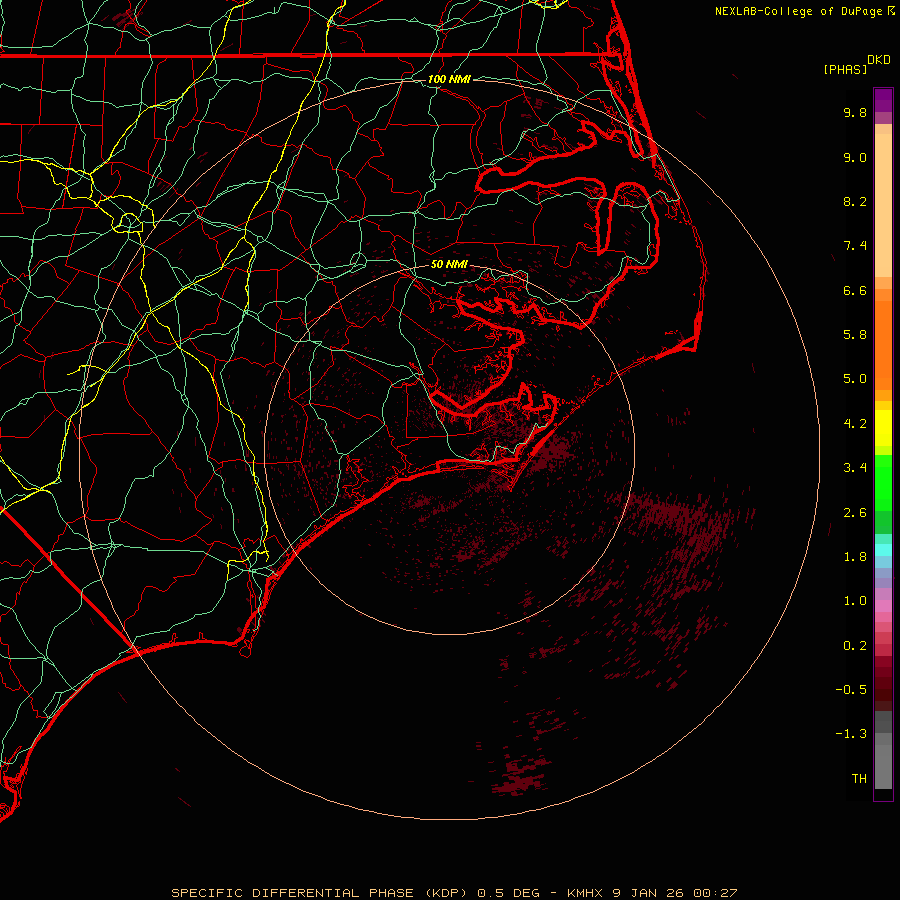
Task: Click the 4.2 legend value
Action: [855, 424]
